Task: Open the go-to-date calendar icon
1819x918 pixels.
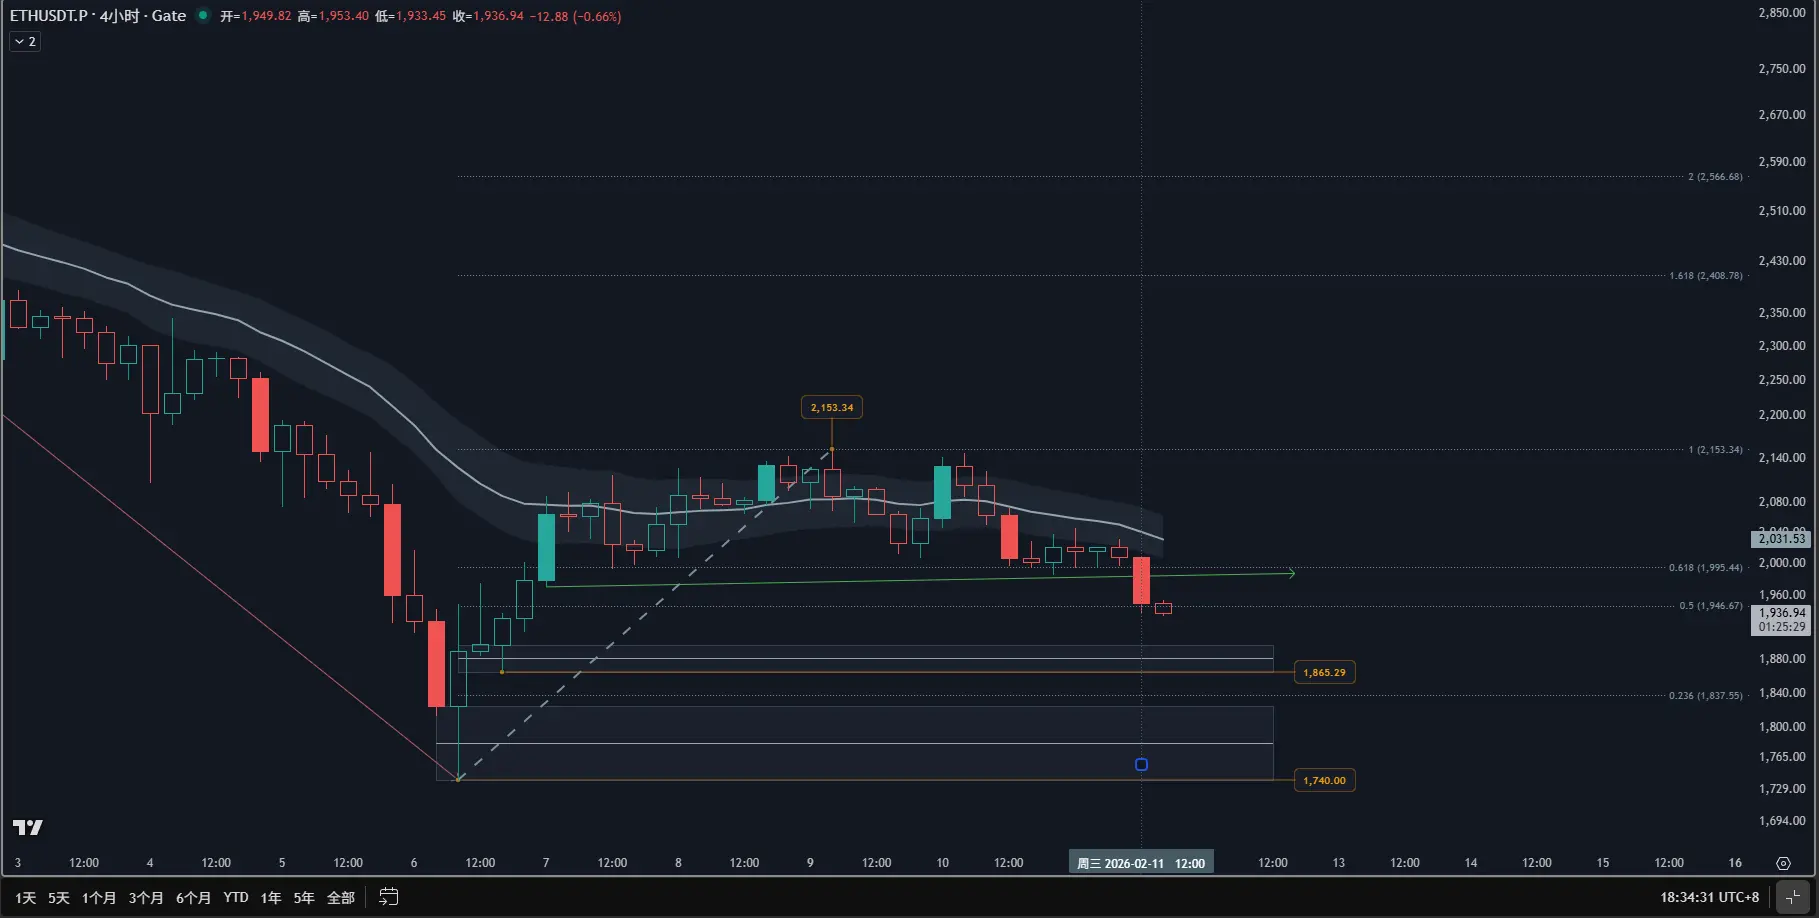Action: (x=389, y=897)
